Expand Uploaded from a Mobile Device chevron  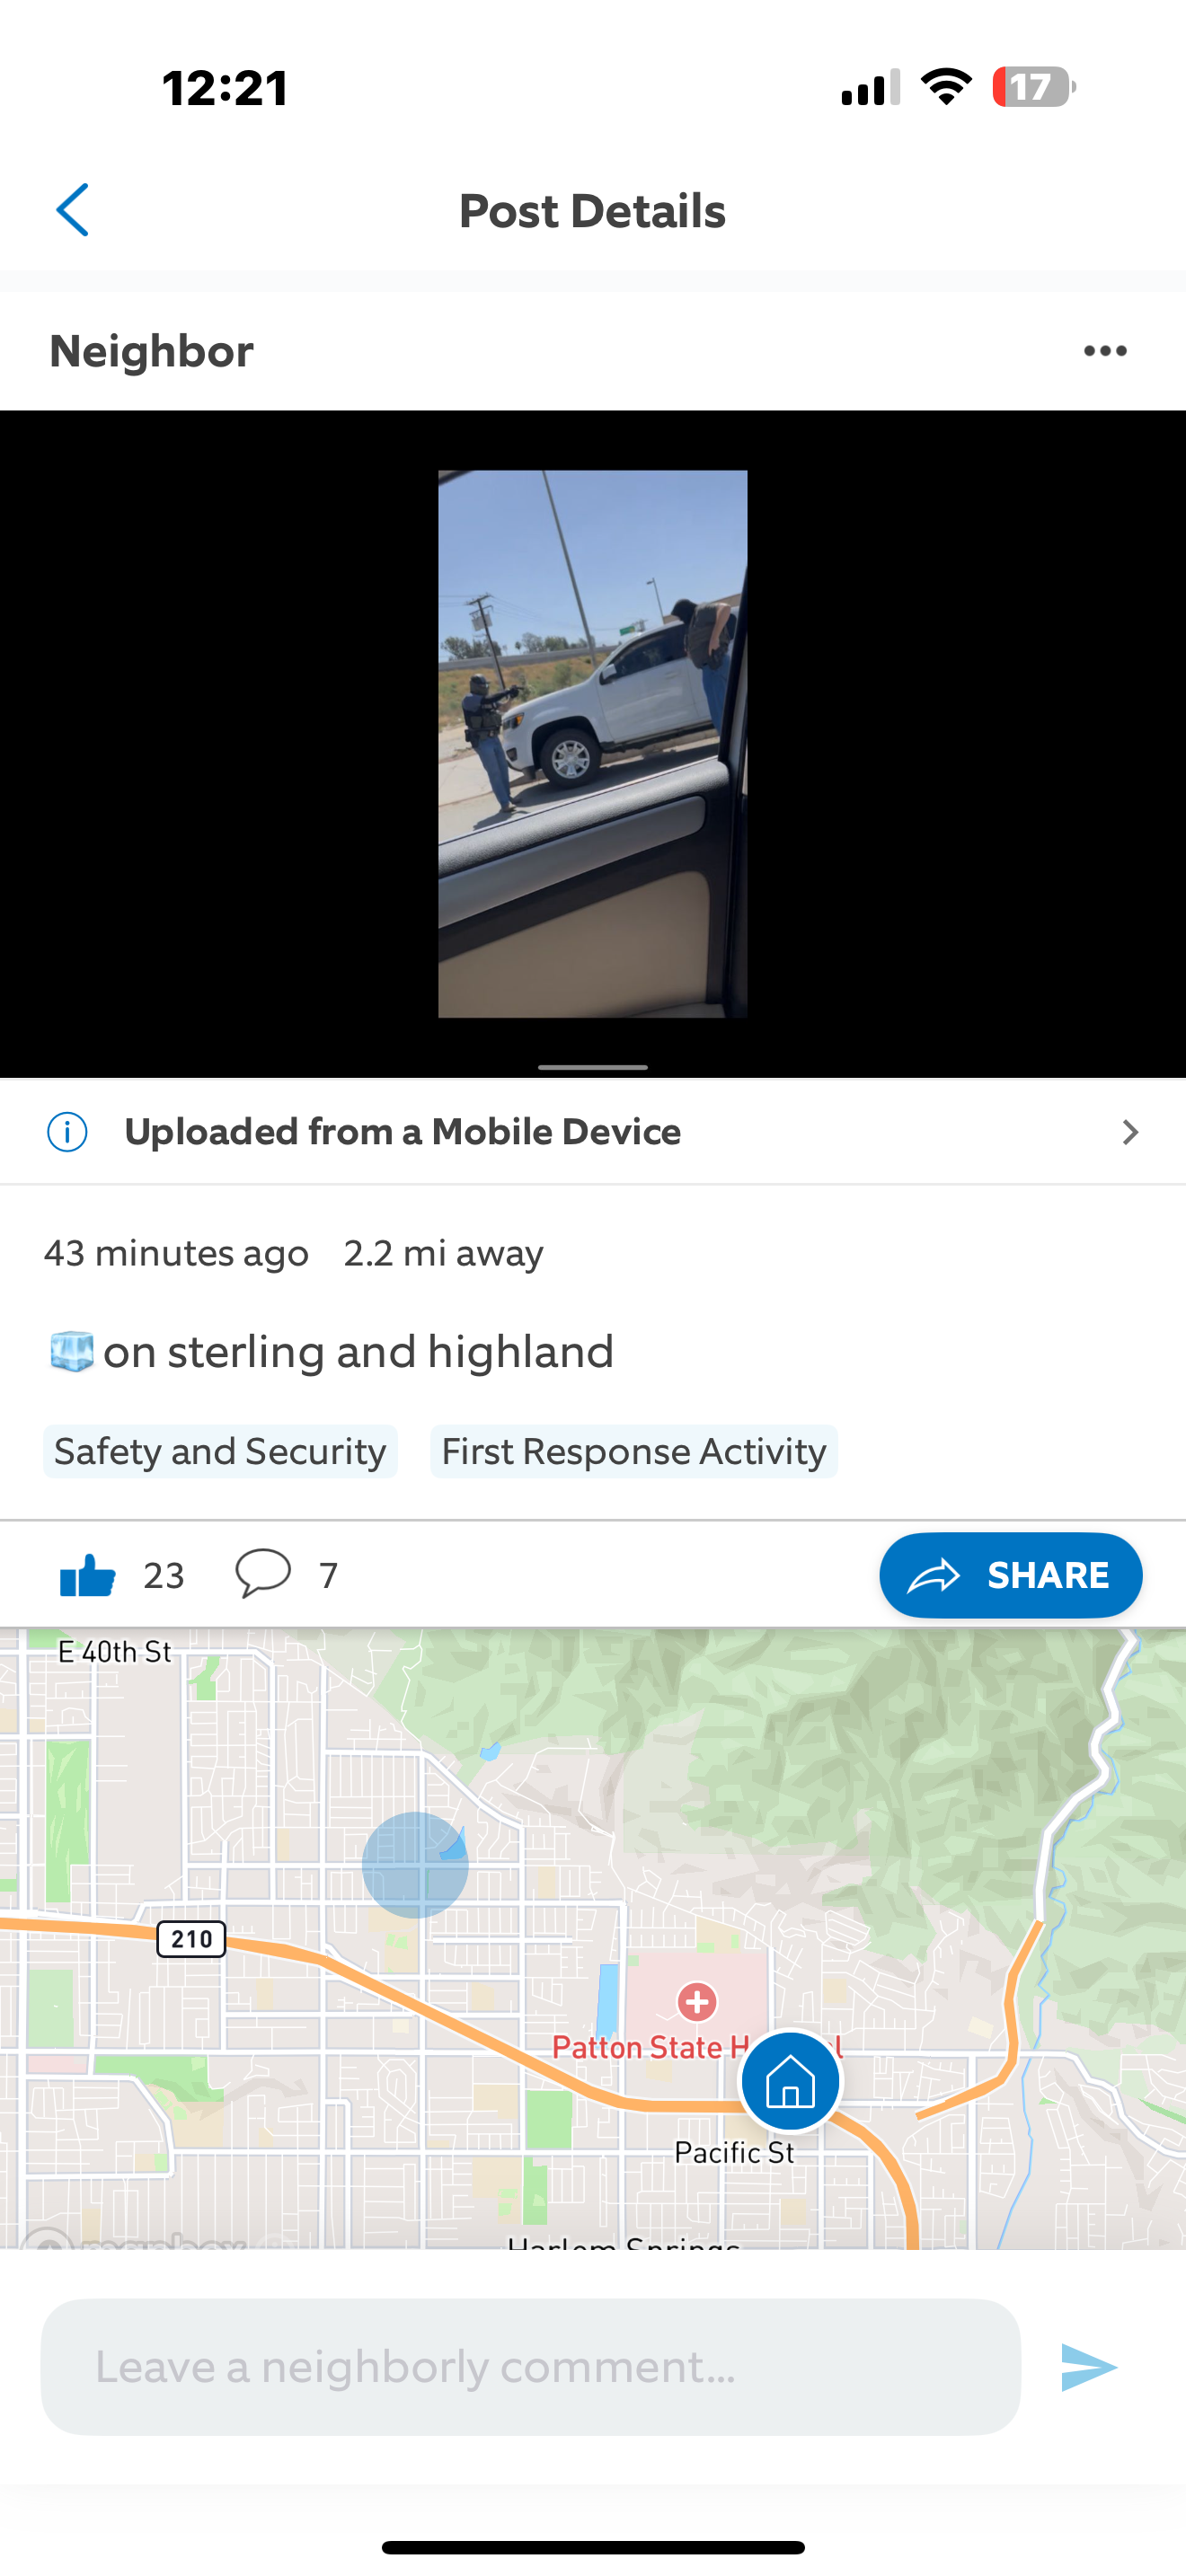(1130, 1132)
